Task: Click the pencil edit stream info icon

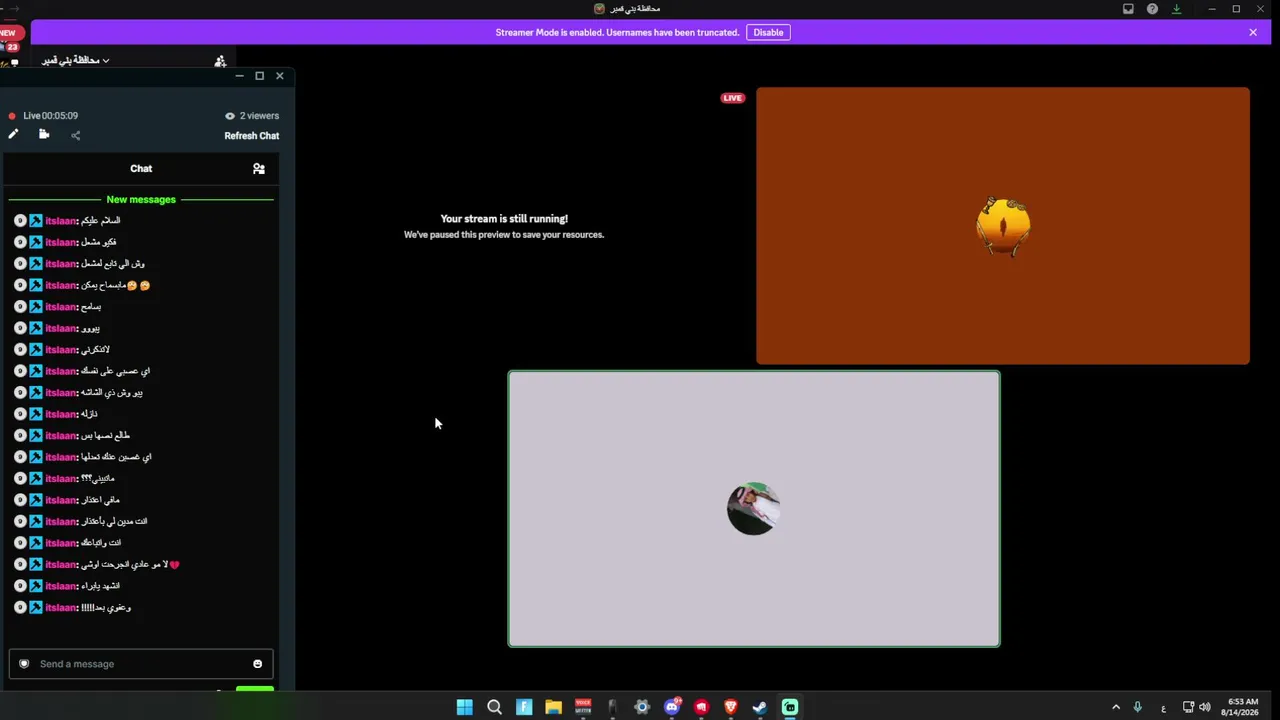Action: [13, 134]
